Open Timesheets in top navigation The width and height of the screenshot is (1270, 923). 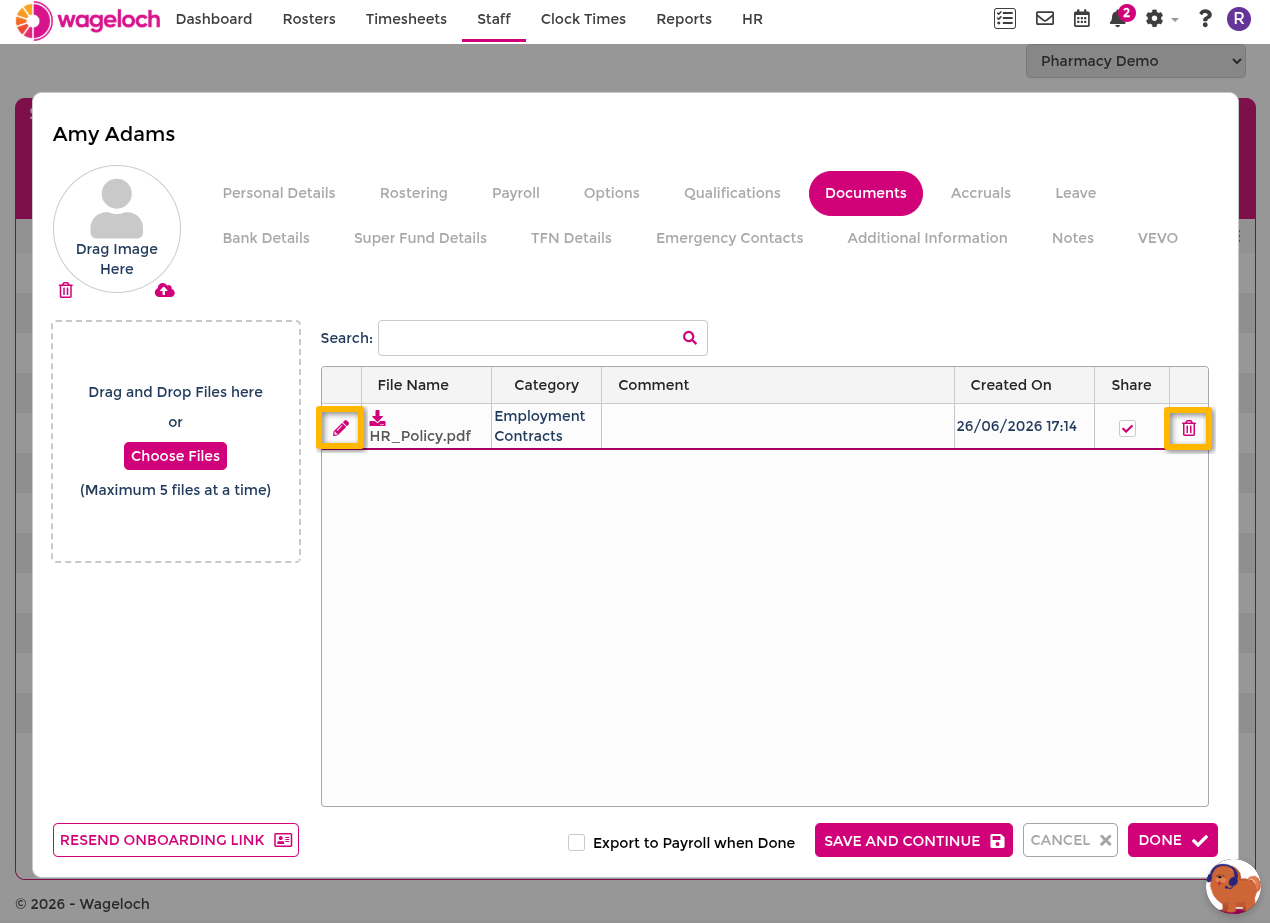tap(406, 19)
